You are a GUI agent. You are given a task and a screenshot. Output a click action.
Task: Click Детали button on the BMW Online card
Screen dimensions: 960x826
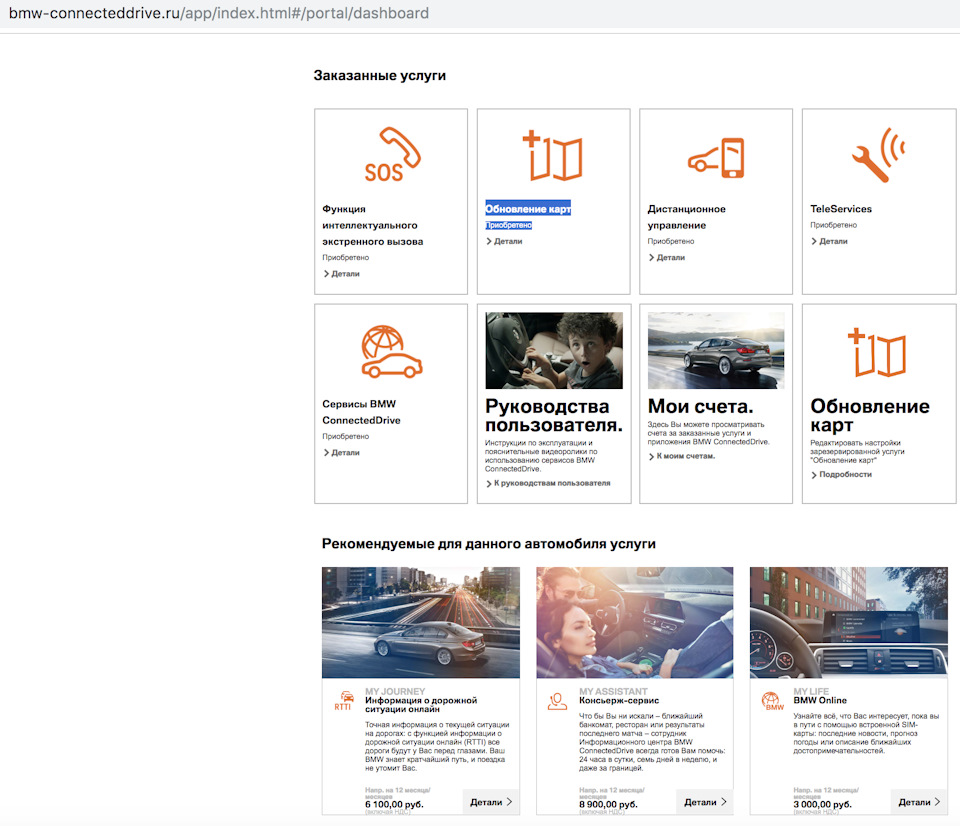pos(917,802)
